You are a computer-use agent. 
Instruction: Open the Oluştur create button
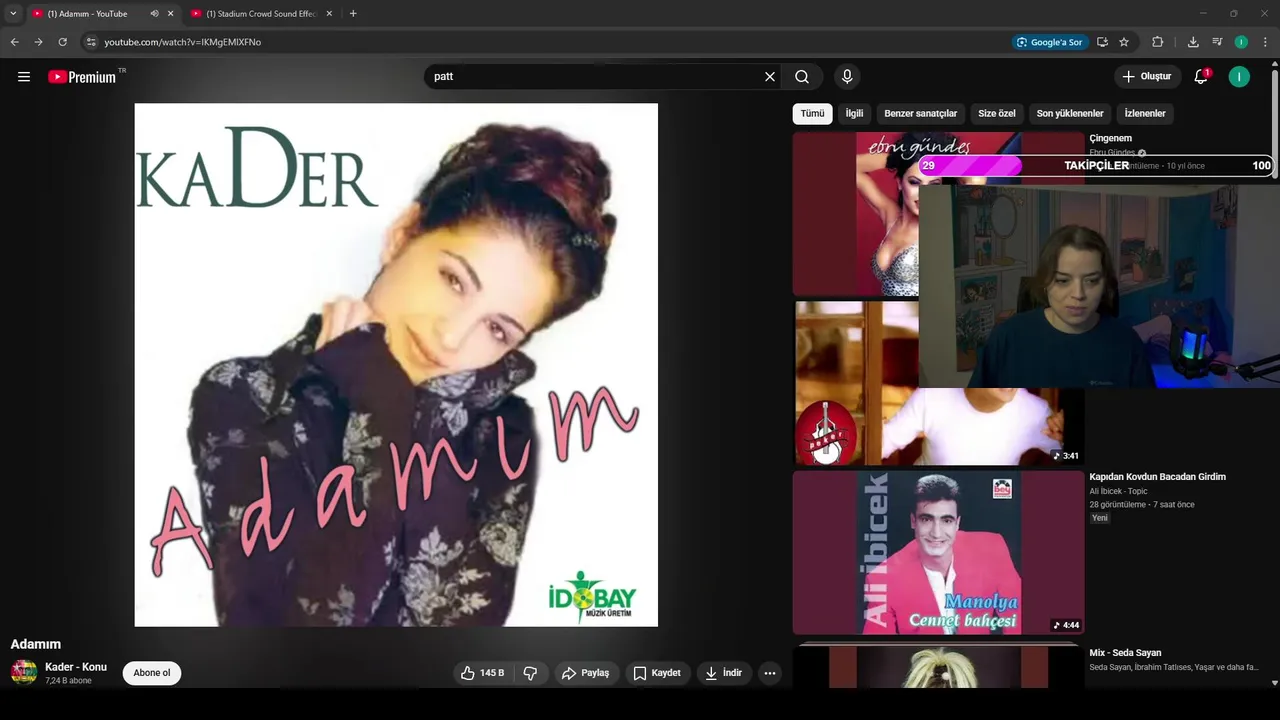(1148, 77)
